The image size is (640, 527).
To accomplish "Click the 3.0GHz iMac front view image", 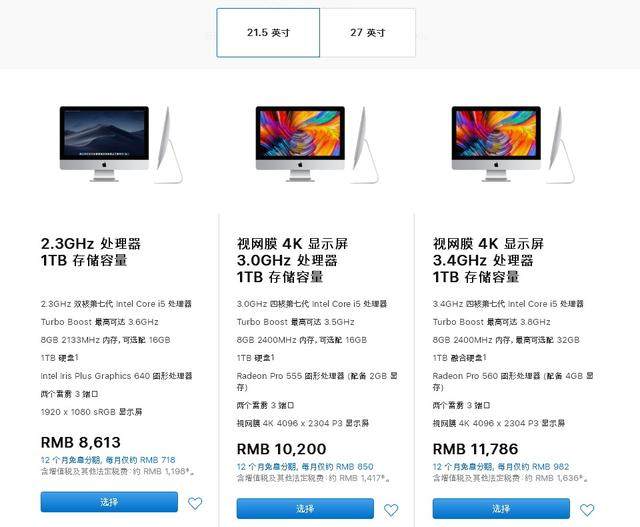I will coord(300,144).
